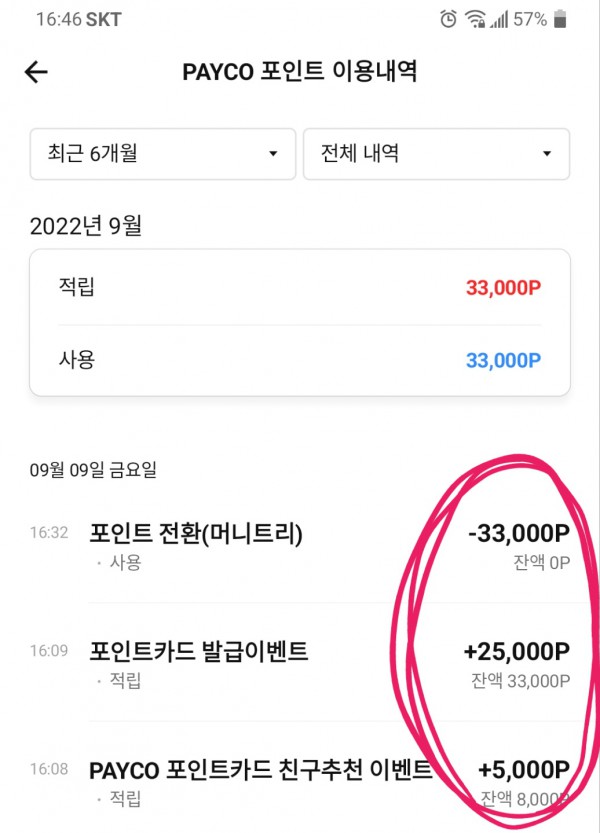The width and height of the screenshot is (600, 833).
Task: Tap the 33,000P blue used total
Action: (503, 360)
